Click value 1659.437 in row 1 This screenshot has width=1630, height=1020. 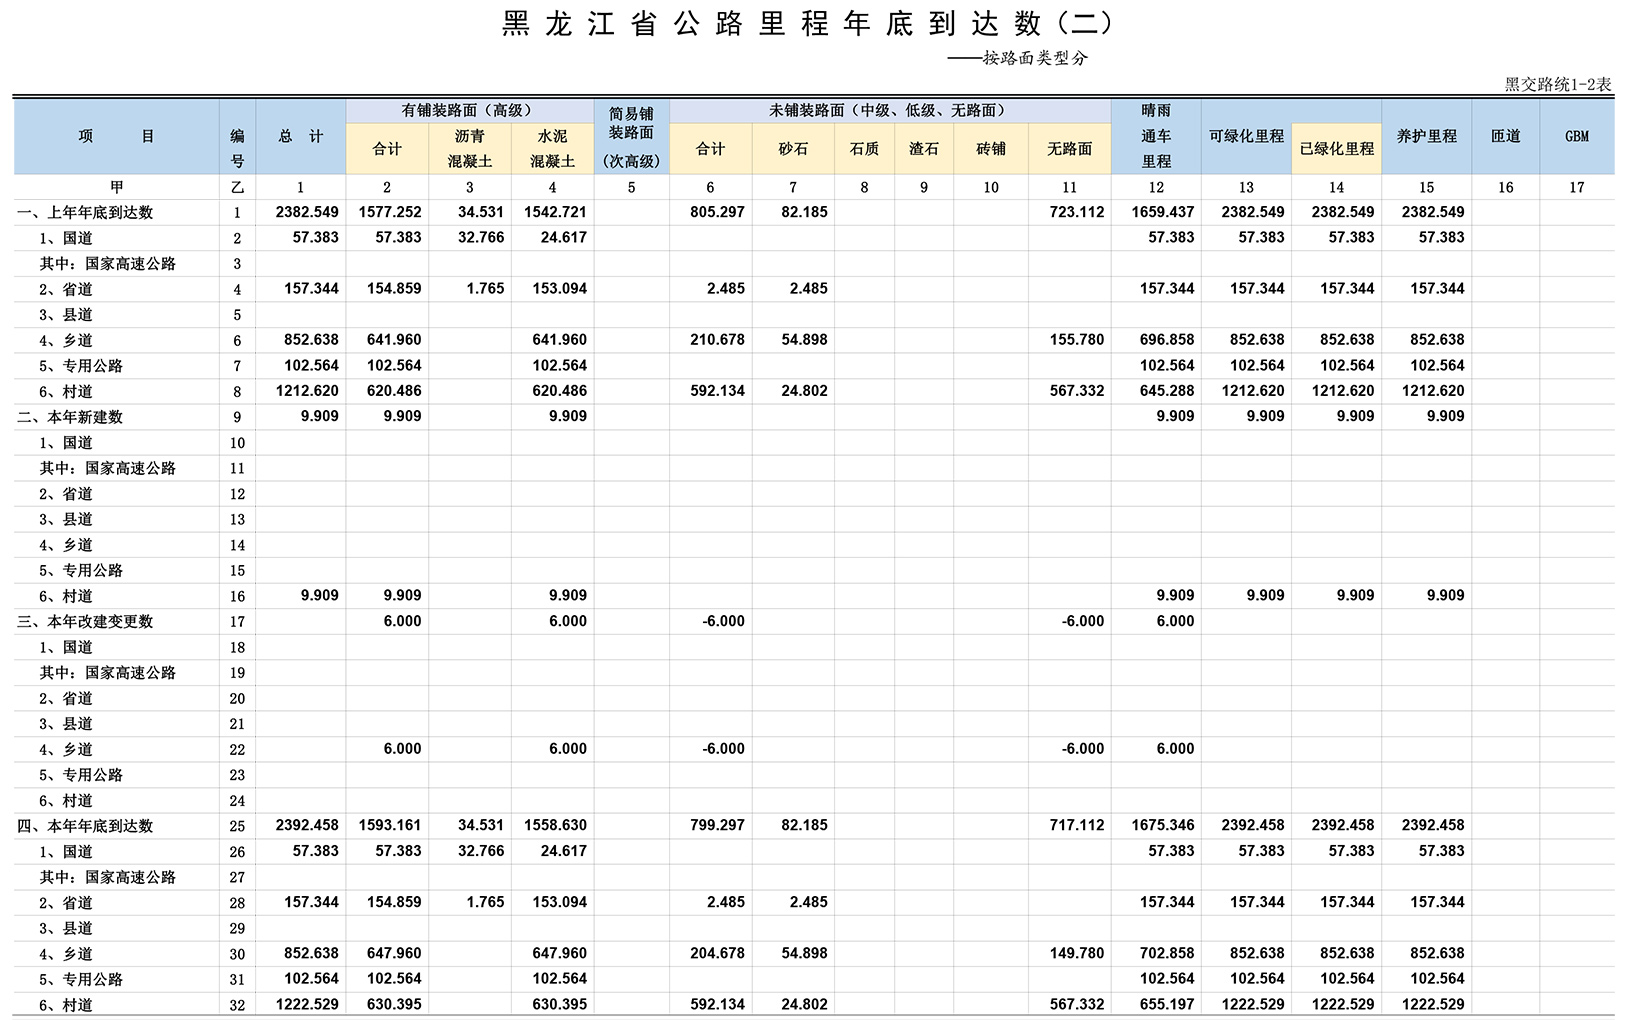pos(1163,212)
